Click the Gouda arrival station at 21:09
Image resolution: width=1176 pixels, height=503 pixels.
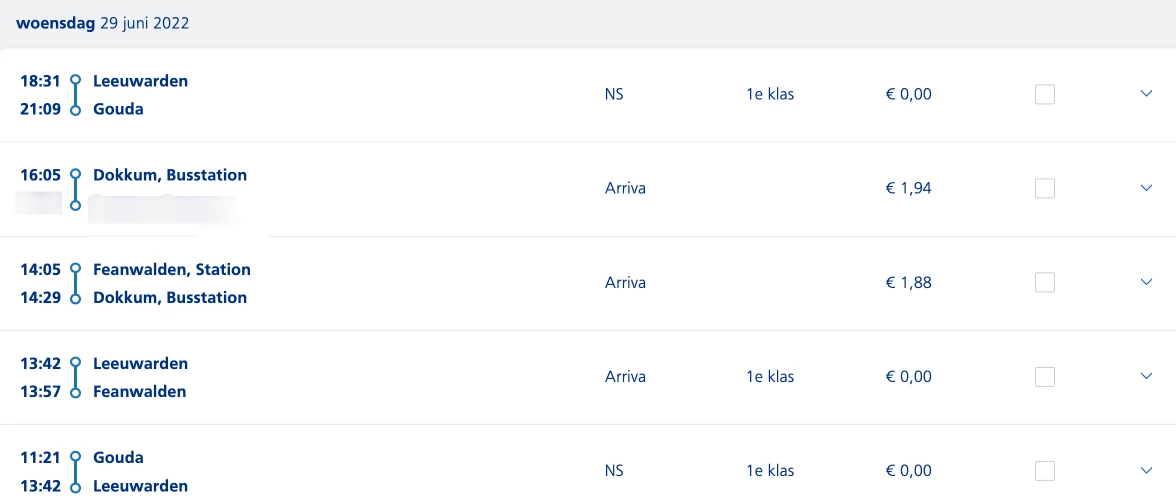click(118, 109)
